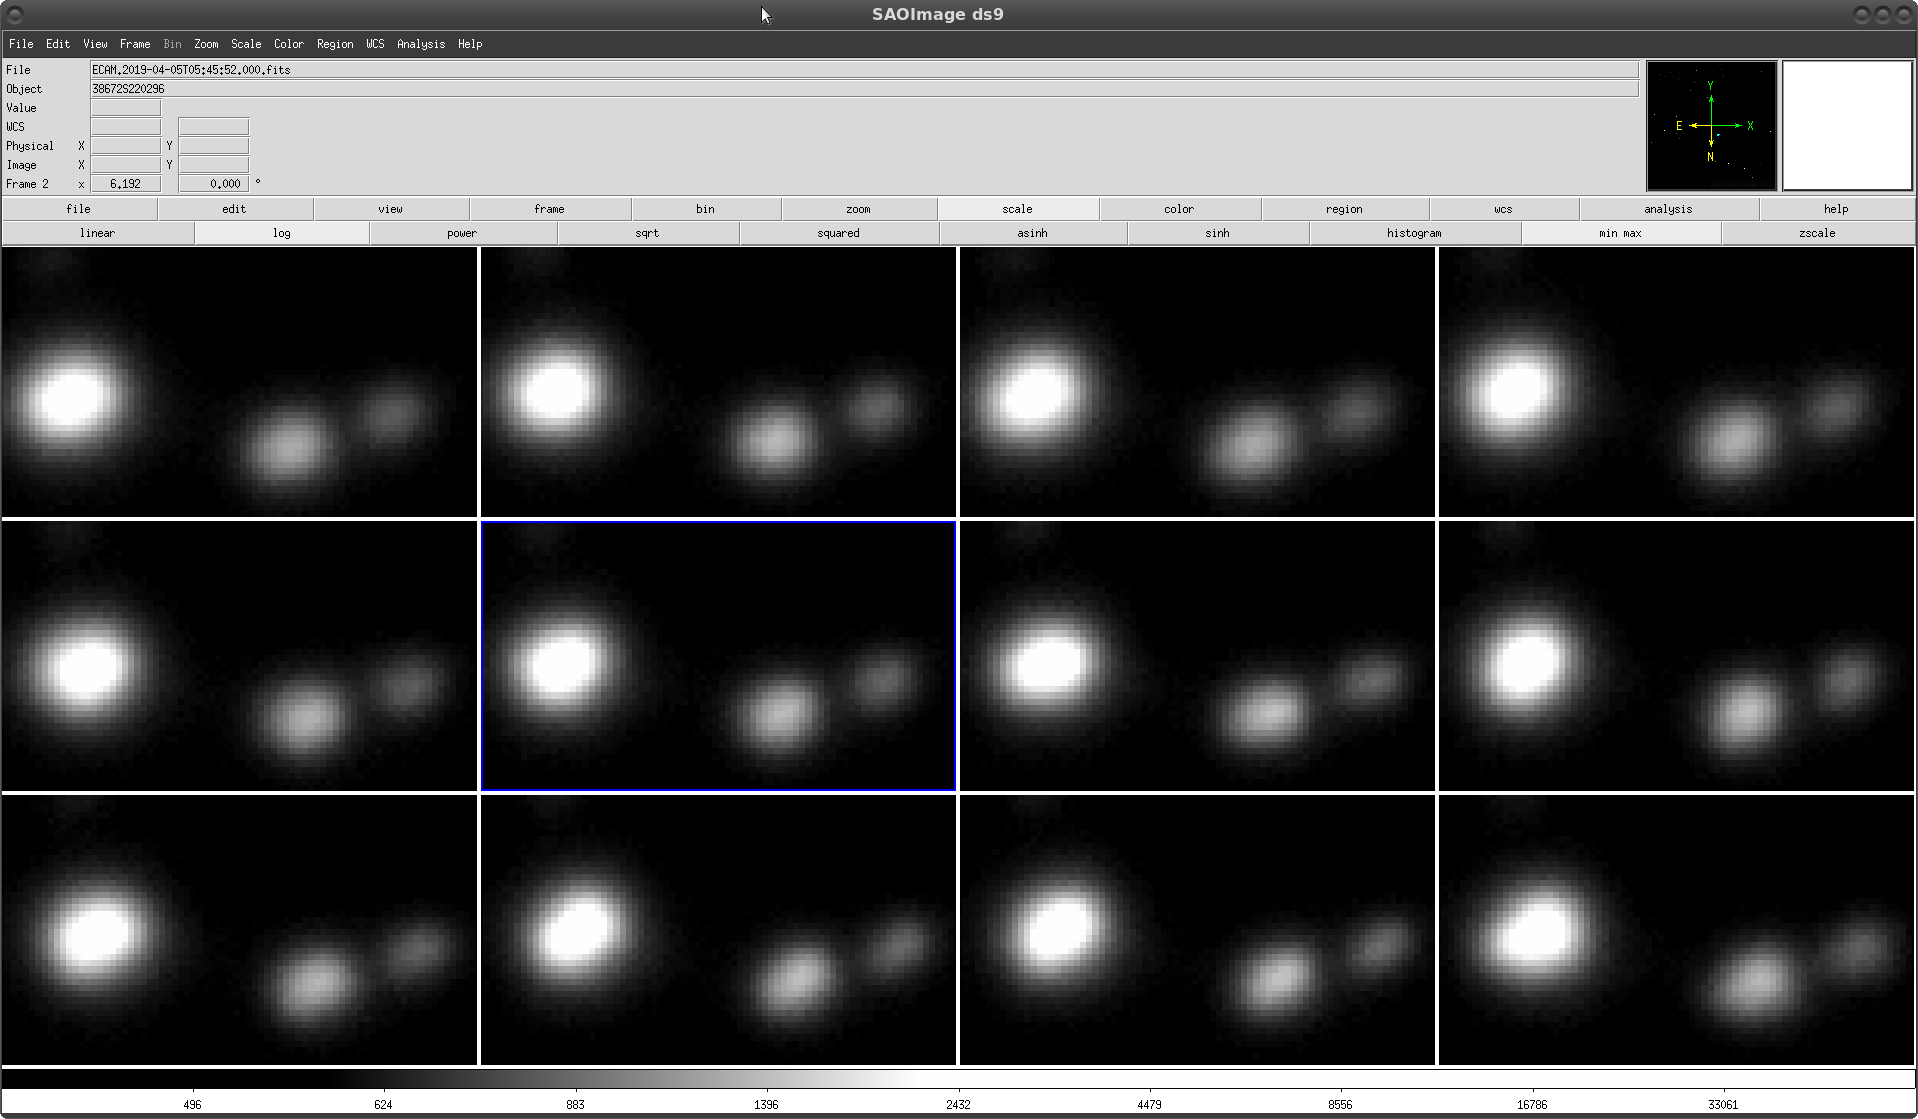Click the File name field
The width and height of the screenshot is (1918, 1119).
[863, 70]
